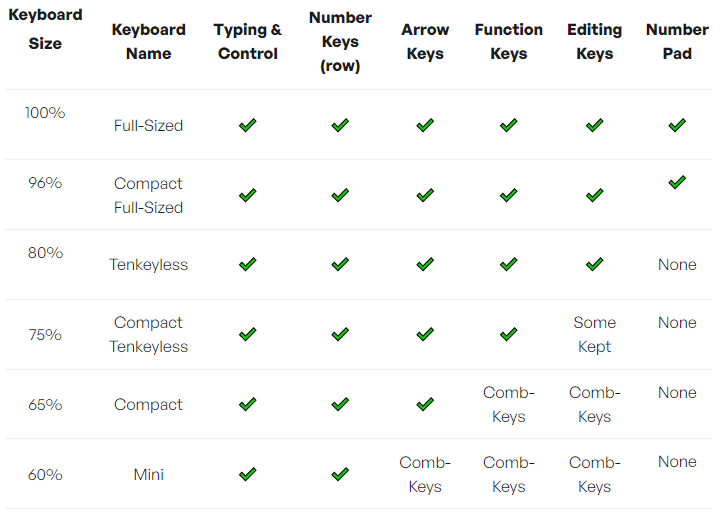The height and width of the screenshot is (522, 725).
Task: Click None in Tenkeyless Number Pad cell
Action: tap(677, 264)
